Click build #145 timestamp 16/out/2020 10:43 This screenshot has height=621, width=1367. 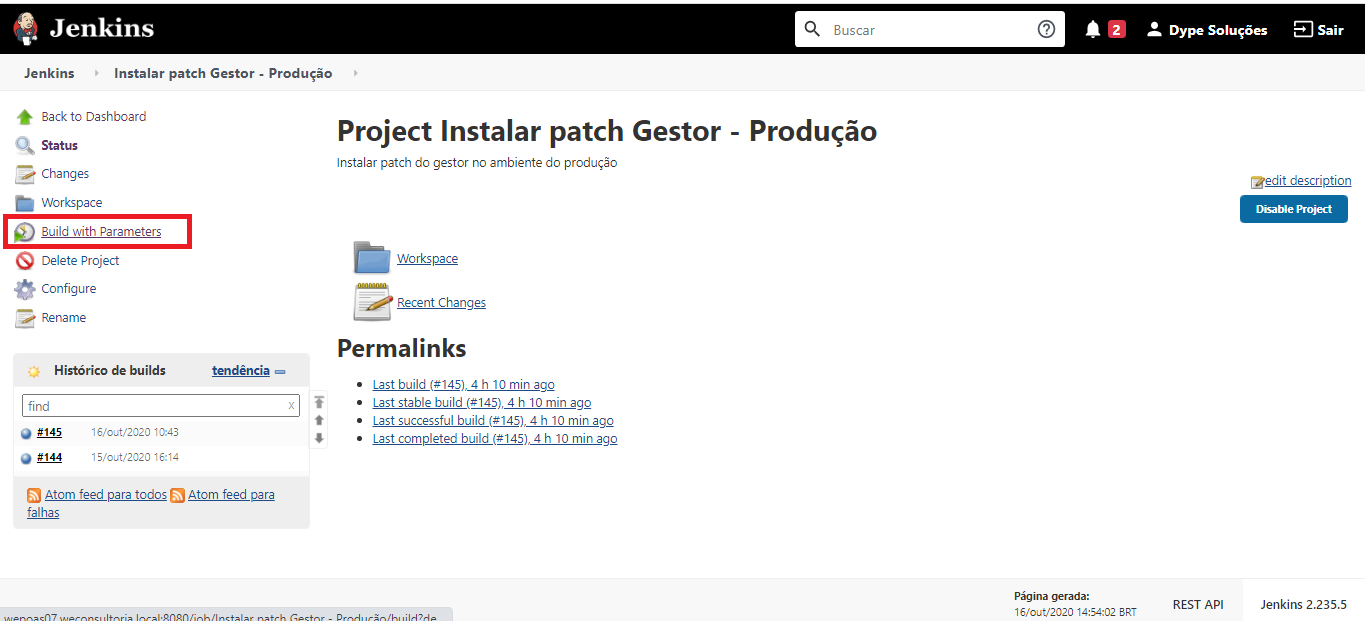[135, 433]
